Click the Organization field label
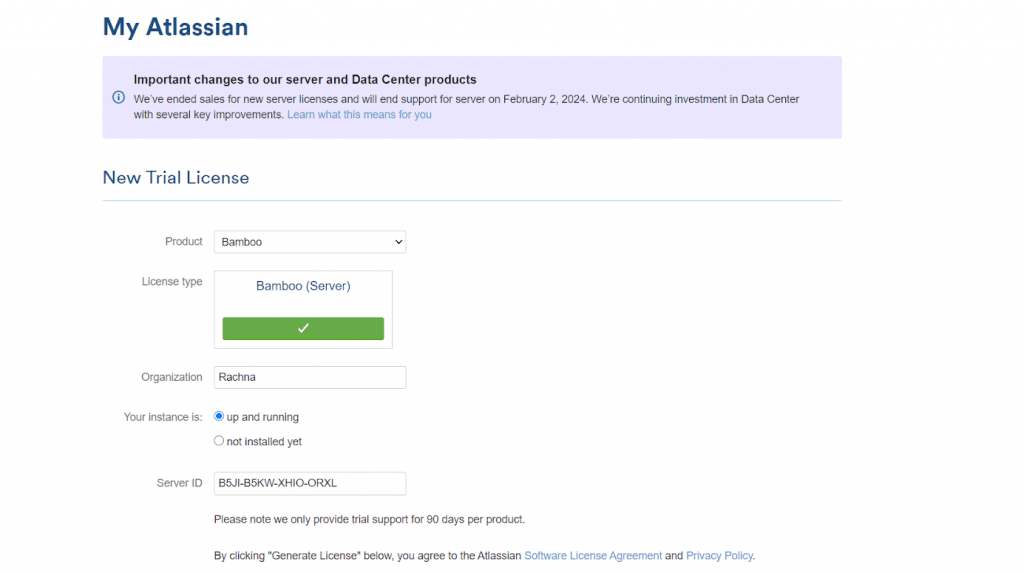Screen dimensions: 1024x573 pyautogui.click(x=172, y=377)
